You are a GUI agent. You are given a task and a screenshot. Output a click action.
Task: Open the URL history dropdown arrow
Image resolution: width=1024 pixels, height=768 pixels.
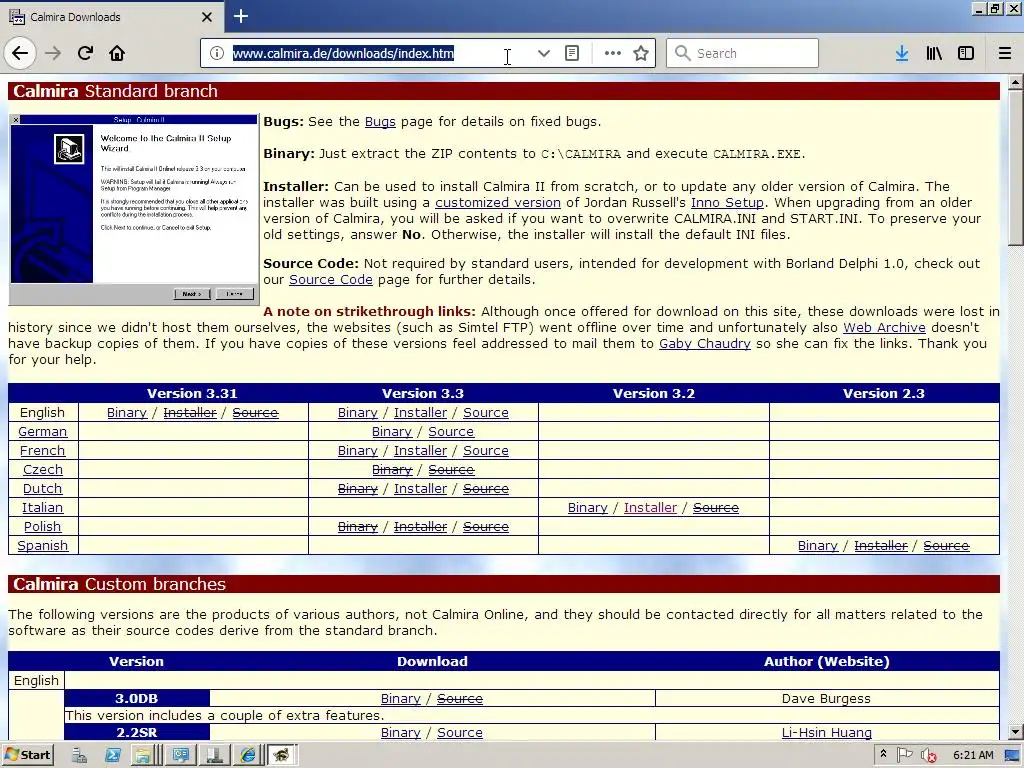coord(543,53)
